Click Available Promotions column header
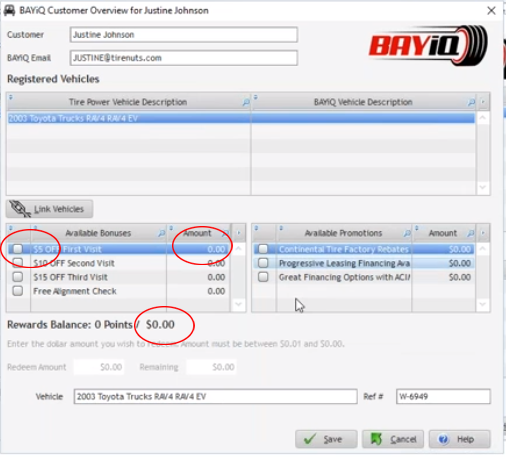The height and width of the screenshot is (457, 506). tap(343, 233)
